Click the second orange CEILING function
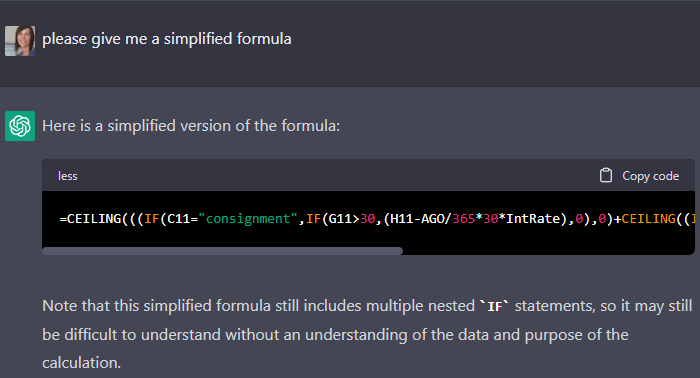This screenshot has height=378, width=700. pyautogui.click(x=648, y=219)
